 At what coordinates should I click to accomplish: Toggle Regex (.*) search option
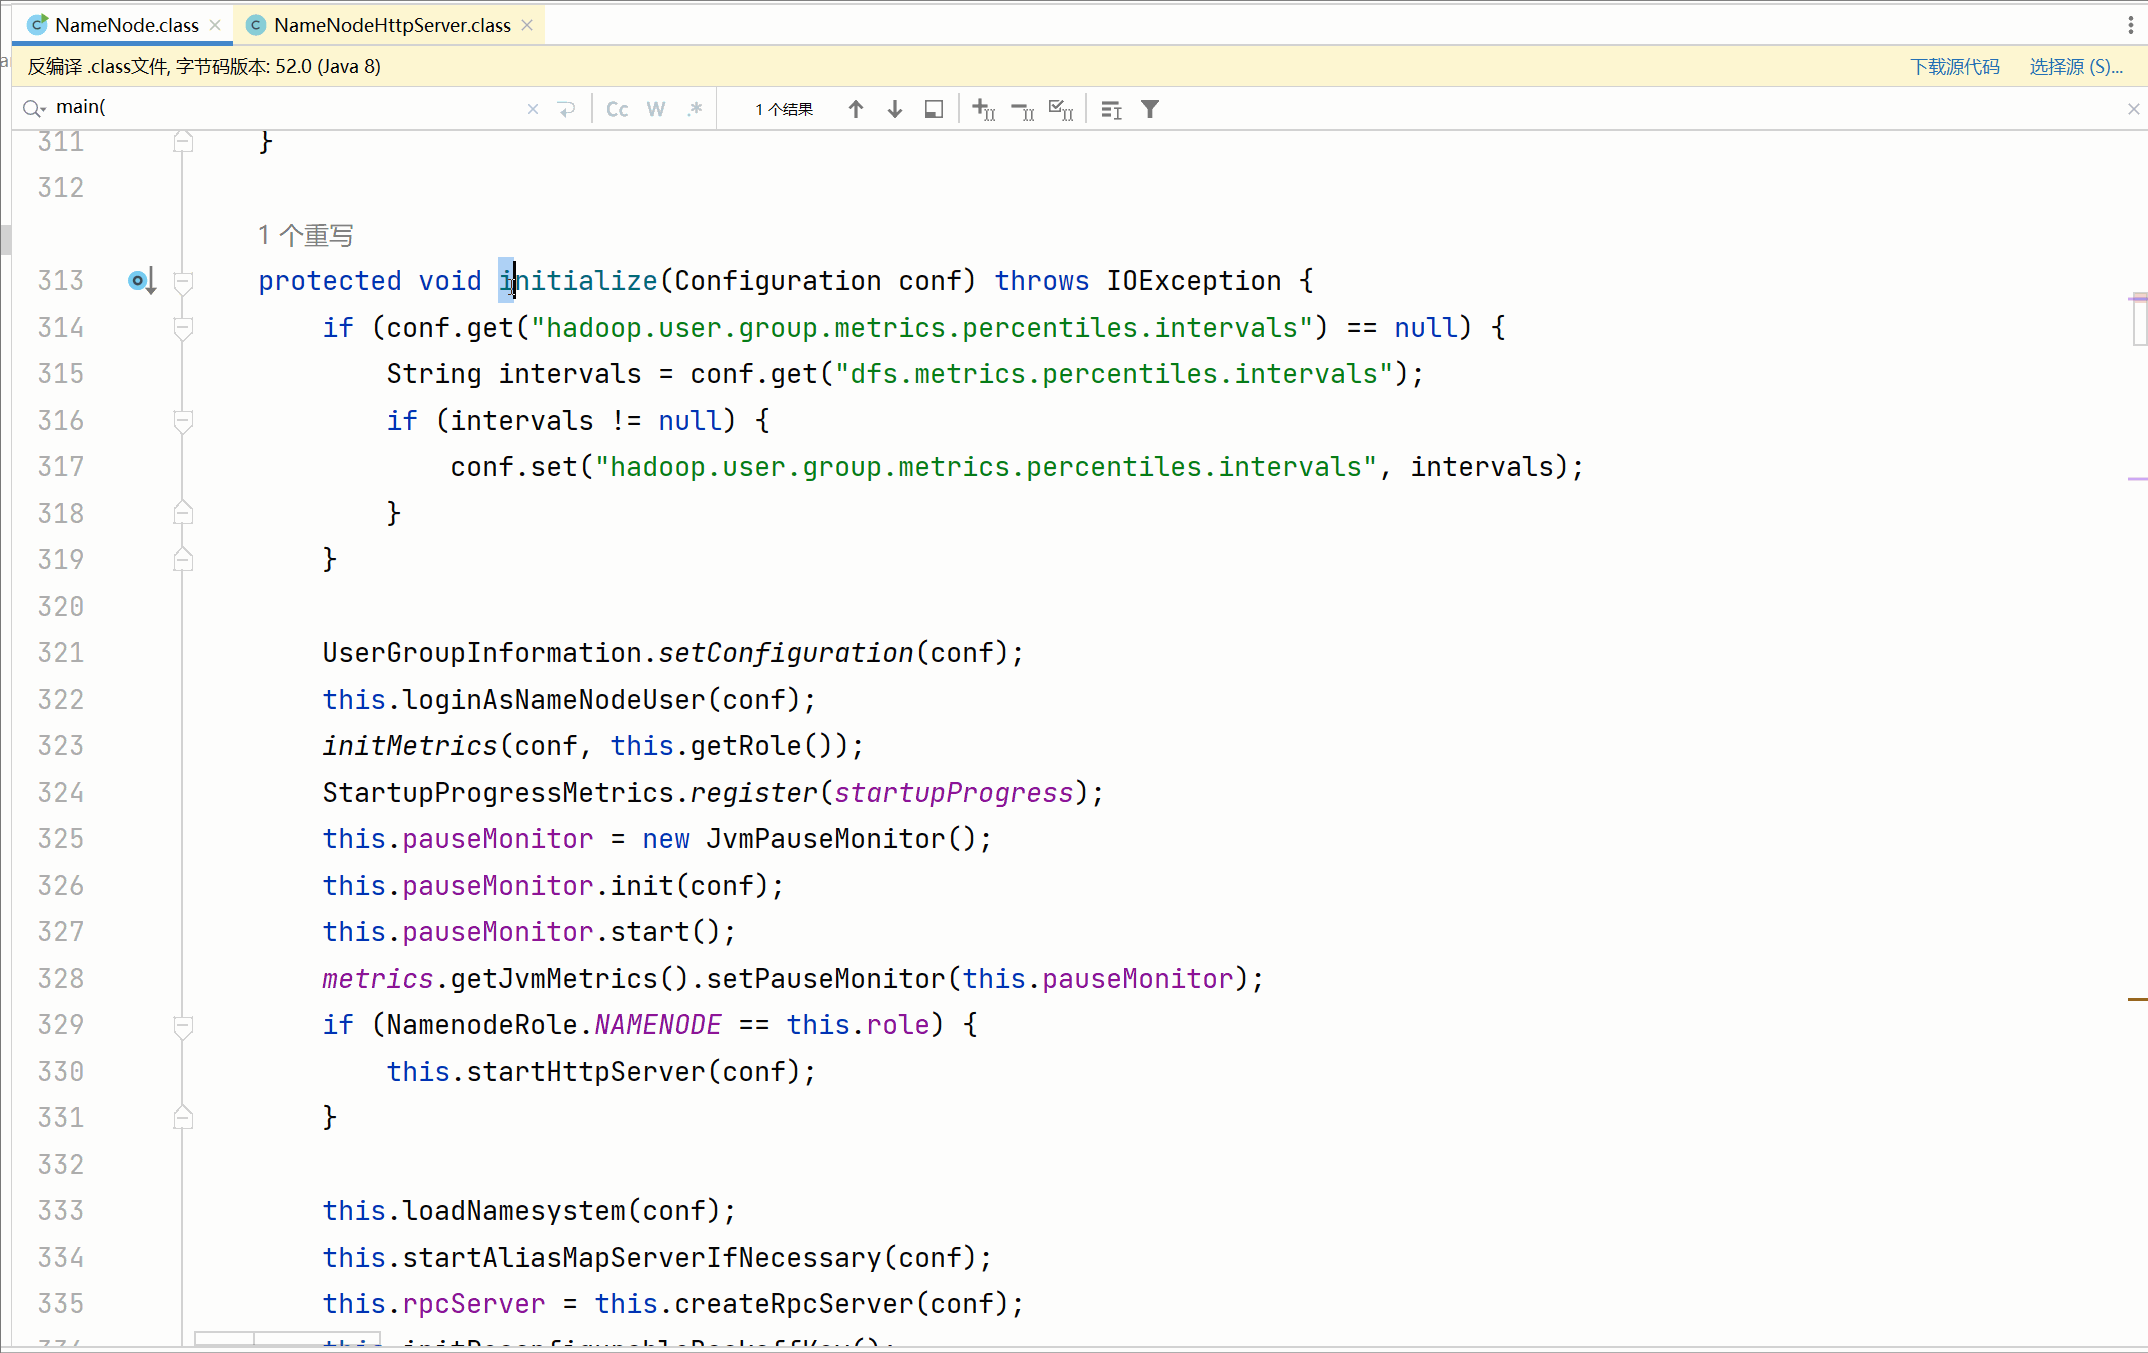pyautogui.click(x=695, y=109)
